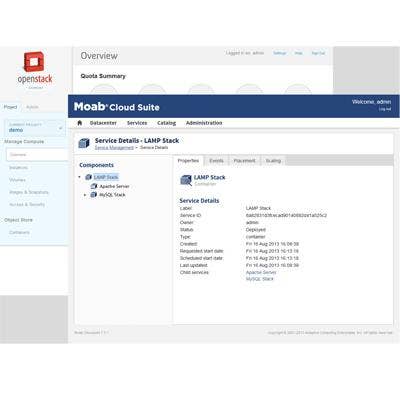The width and height of the screenshot is (400, 400).
Task: Click the LAMP Stack tree node icon
Action: [x=89, y=177]
